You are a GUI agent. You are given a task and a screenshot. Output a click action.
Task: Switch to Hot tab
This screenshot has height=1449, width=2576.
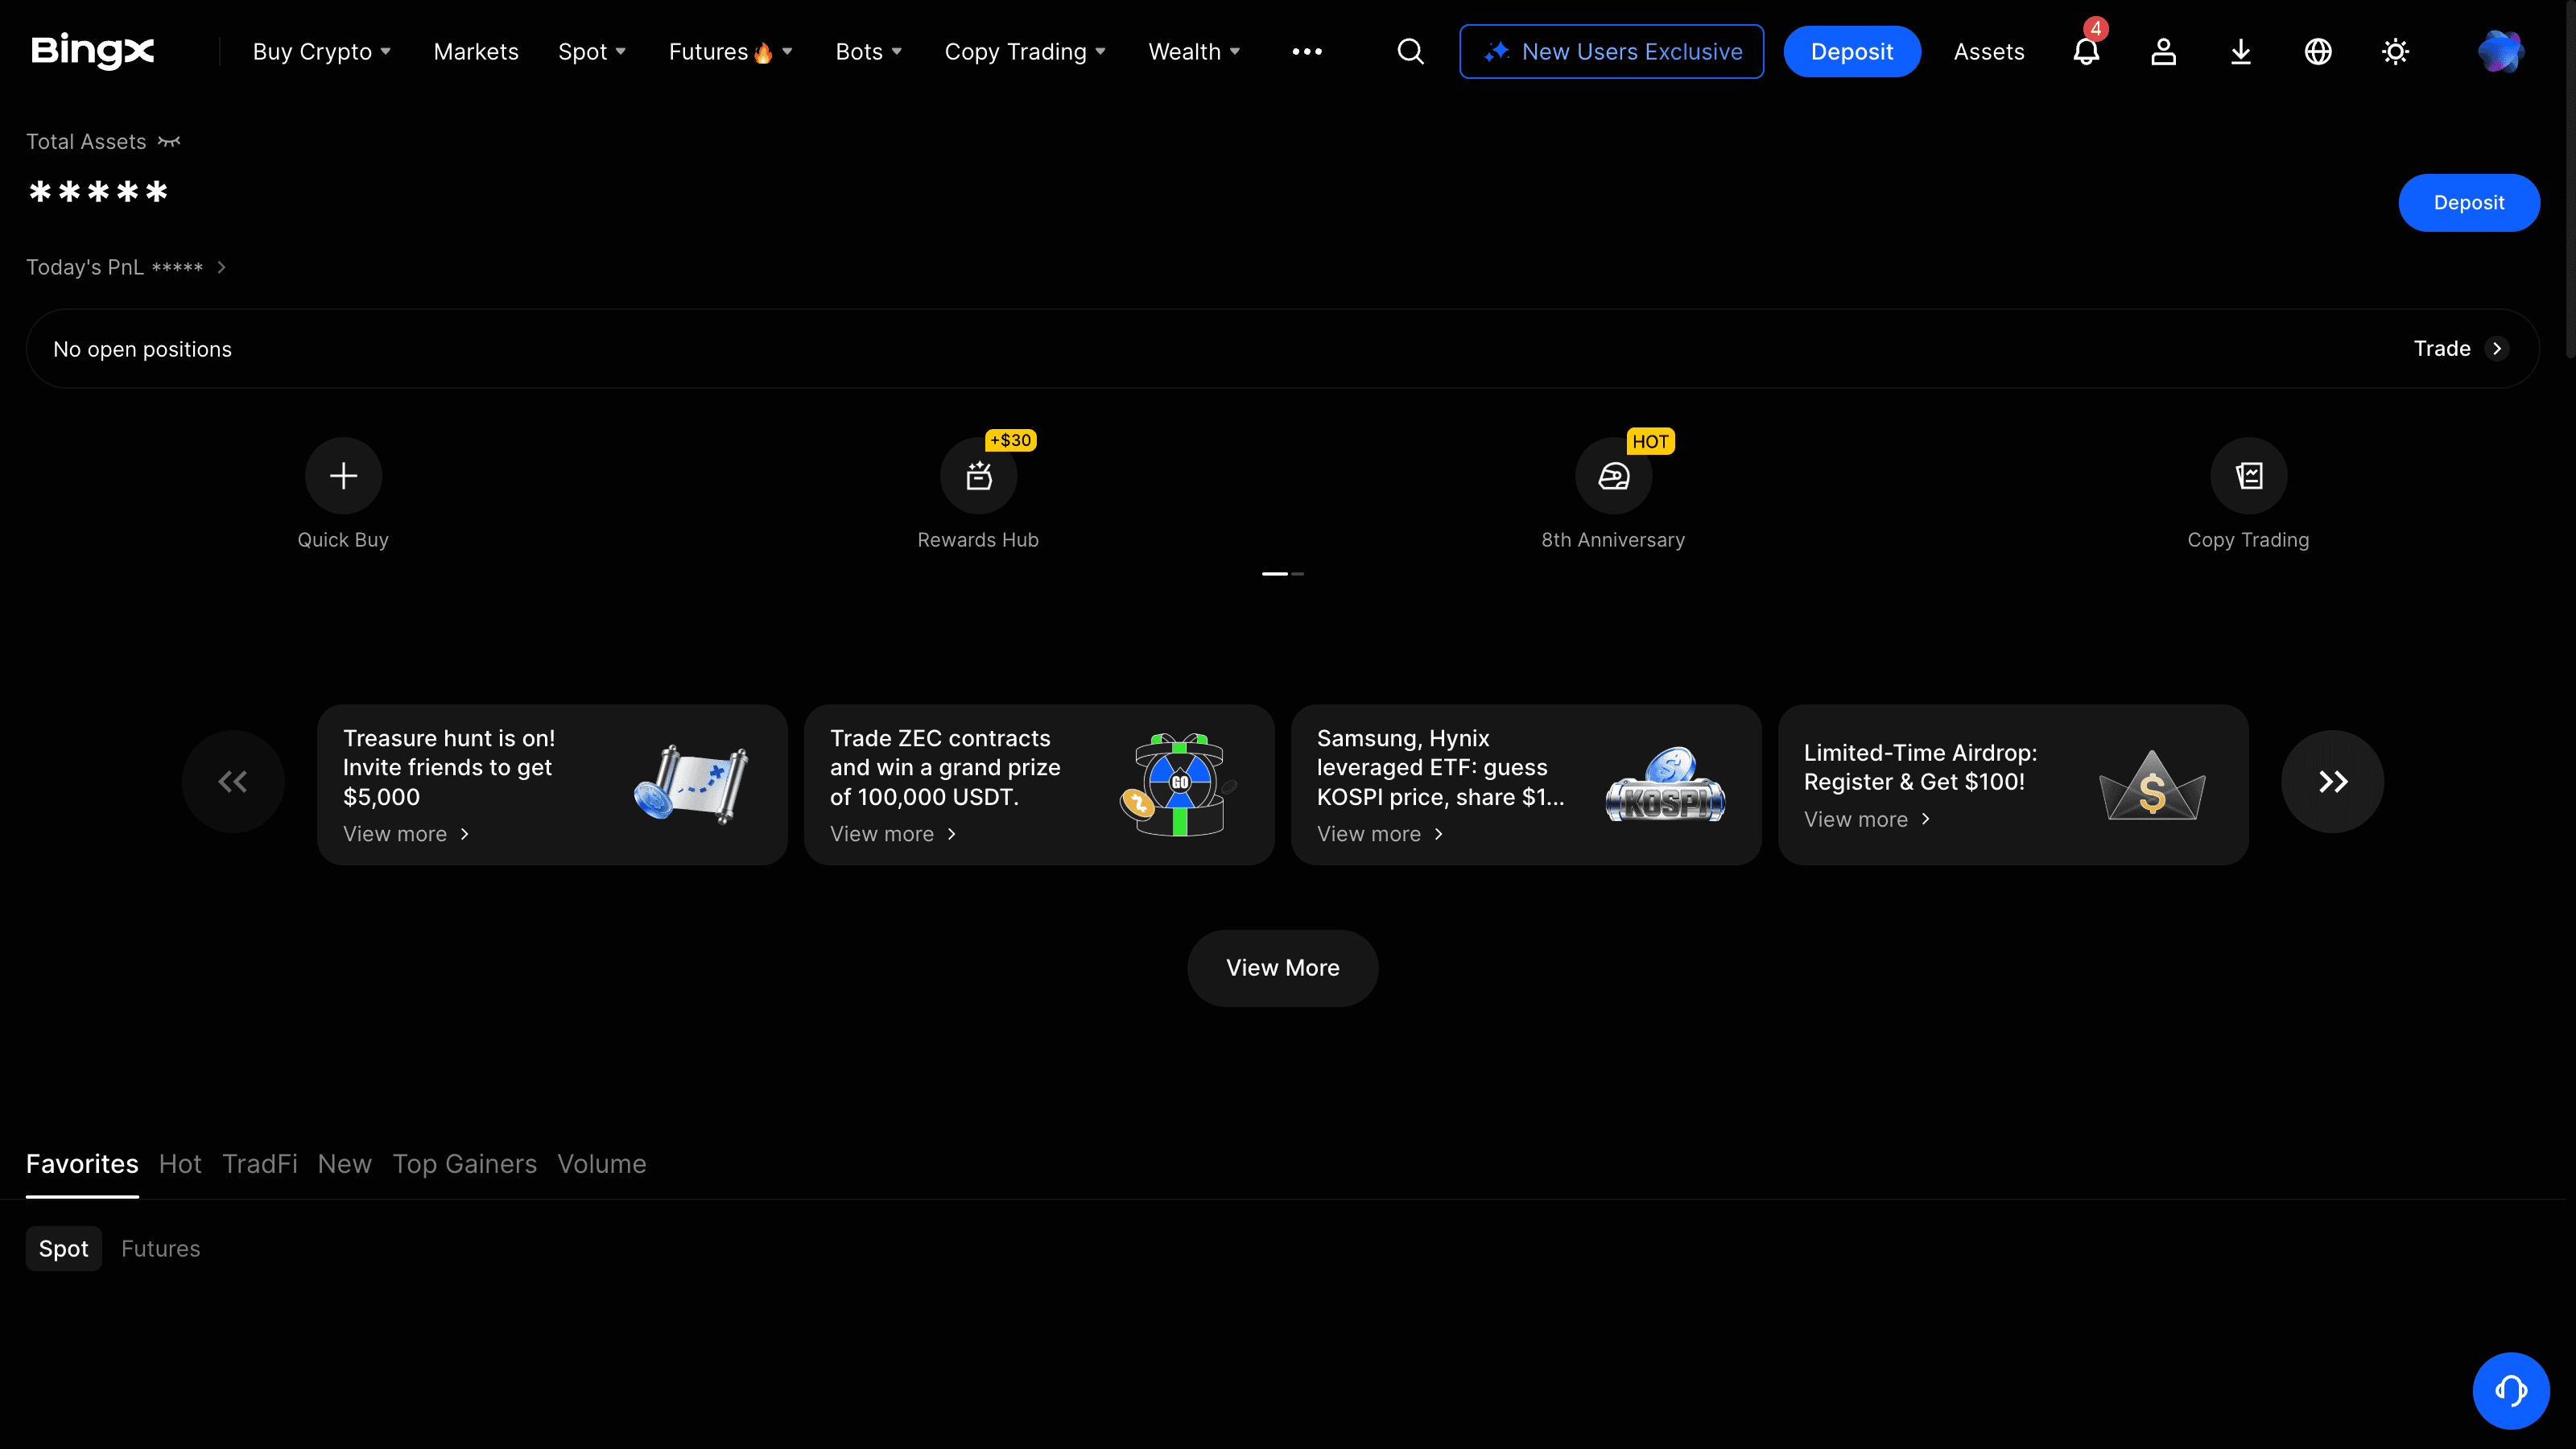[180, 1164]
